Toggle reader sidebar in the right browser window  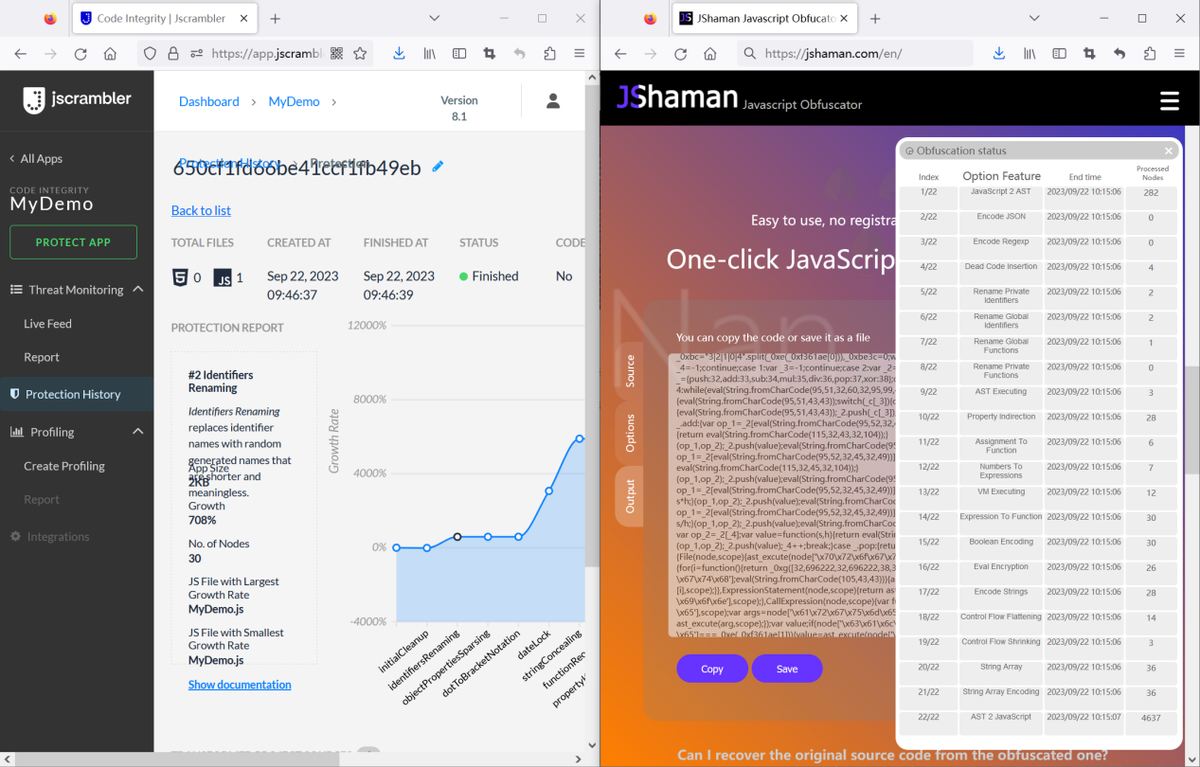pyautogui.click(x=1059, y=53)
